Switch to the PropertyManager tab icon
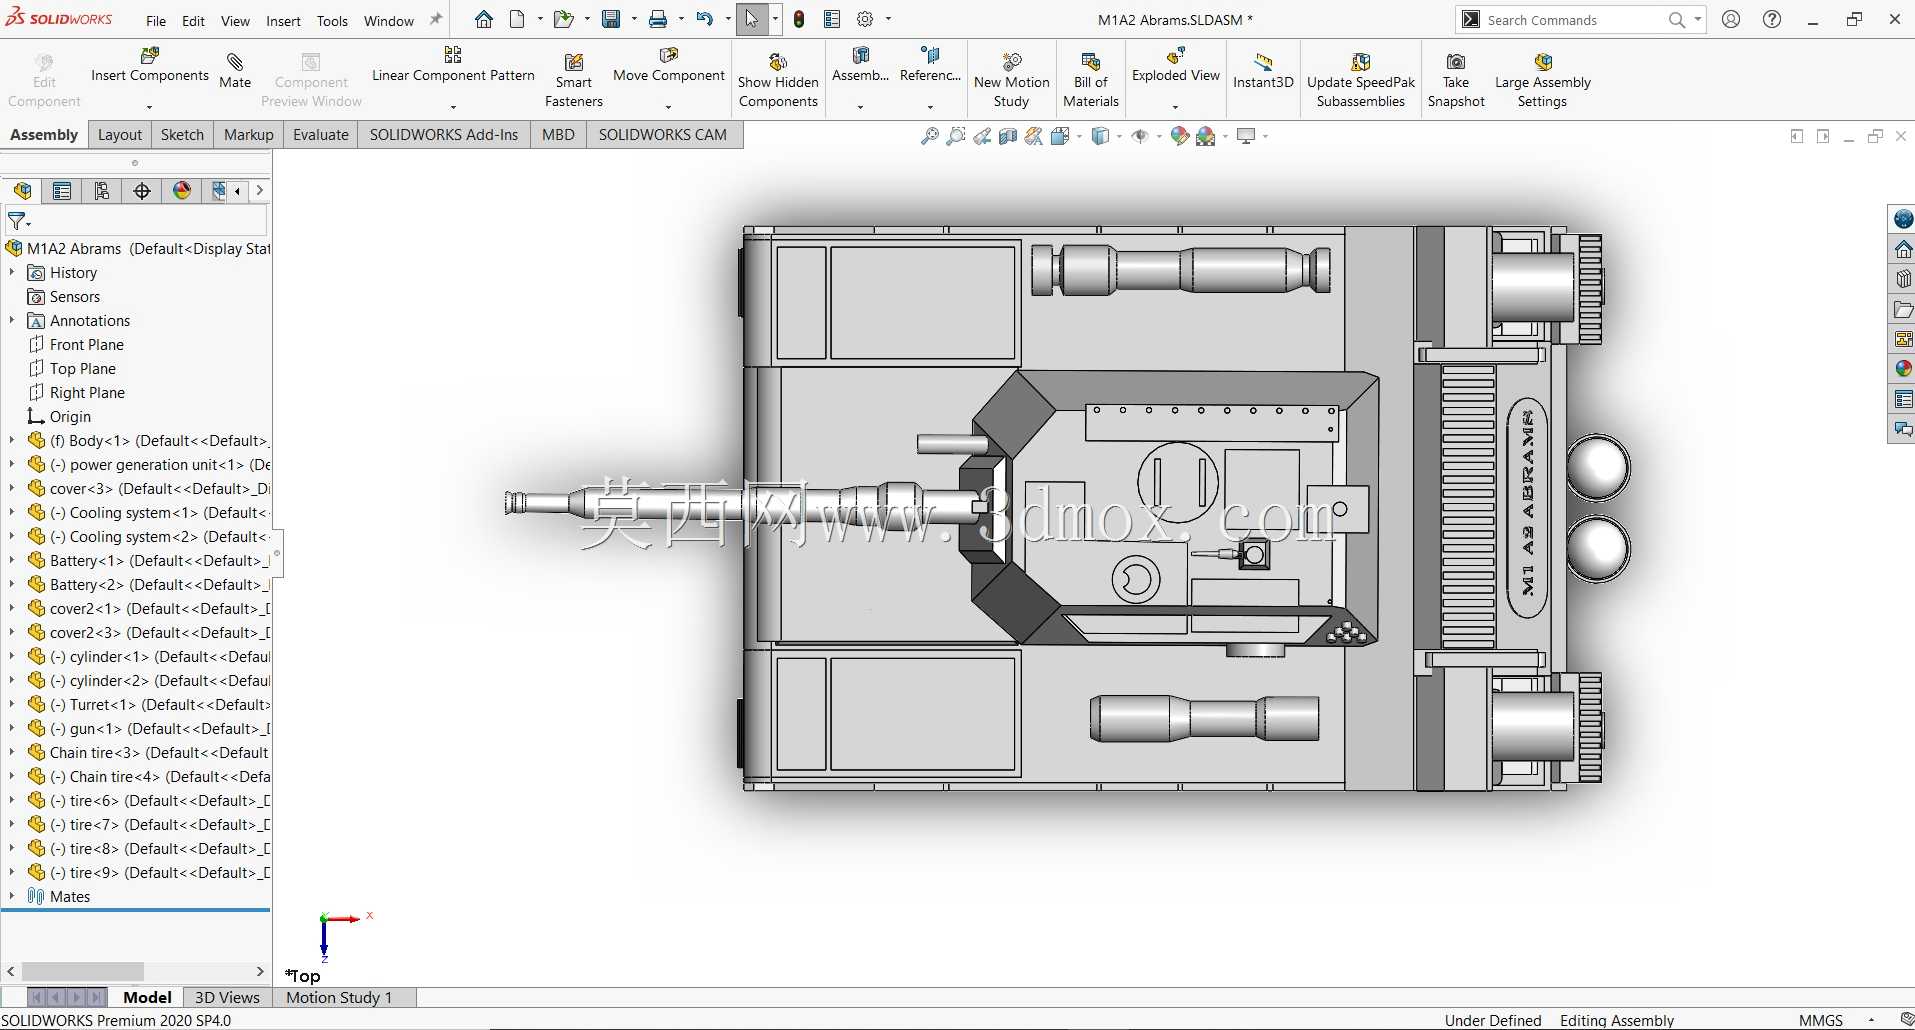 [62, 191]
